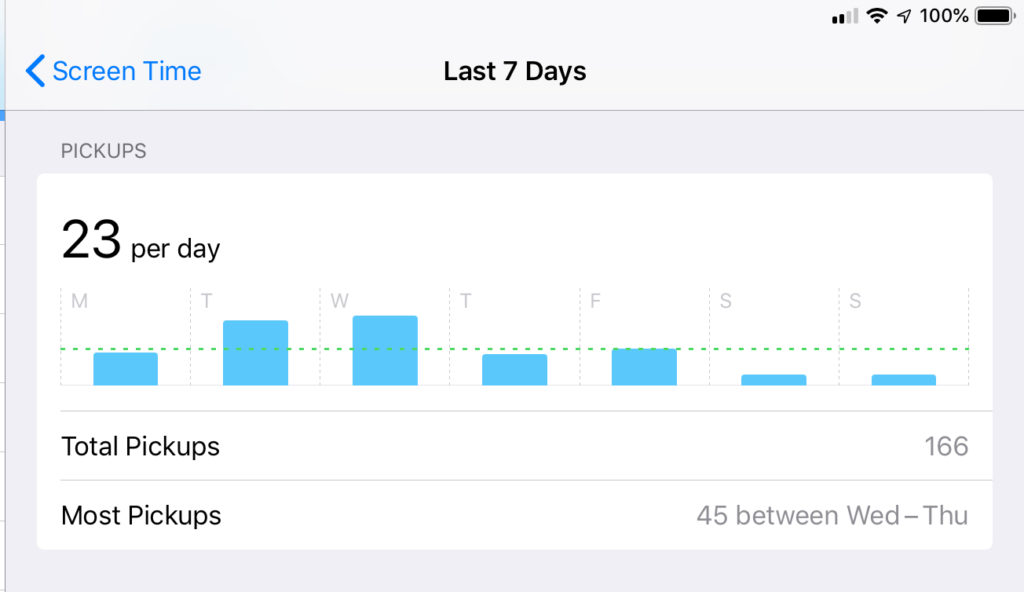
Task: Tap the 23 per day average
Action: coord(140,240)
